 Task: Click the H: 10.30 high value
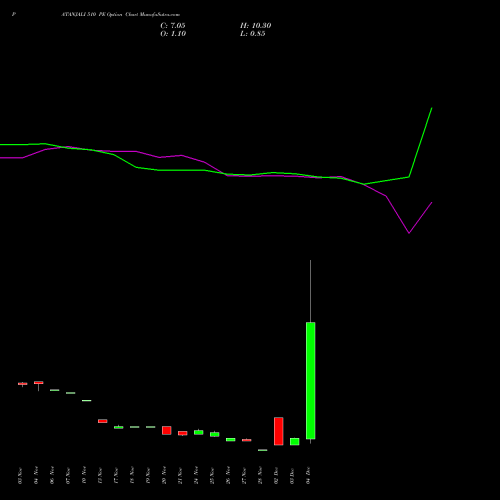(x=255, y=26)
